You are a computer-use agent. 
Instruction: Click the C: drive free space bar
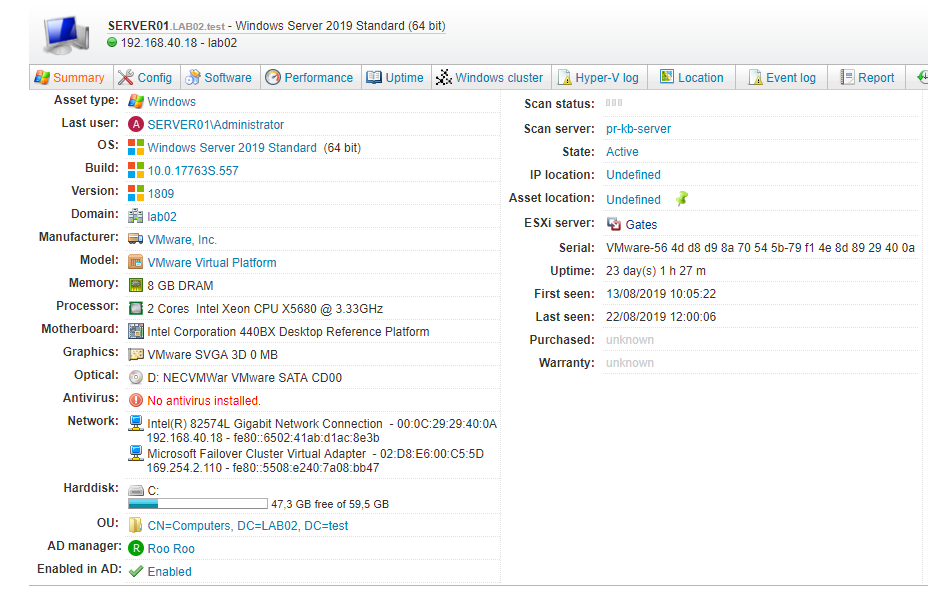[198, 504]
